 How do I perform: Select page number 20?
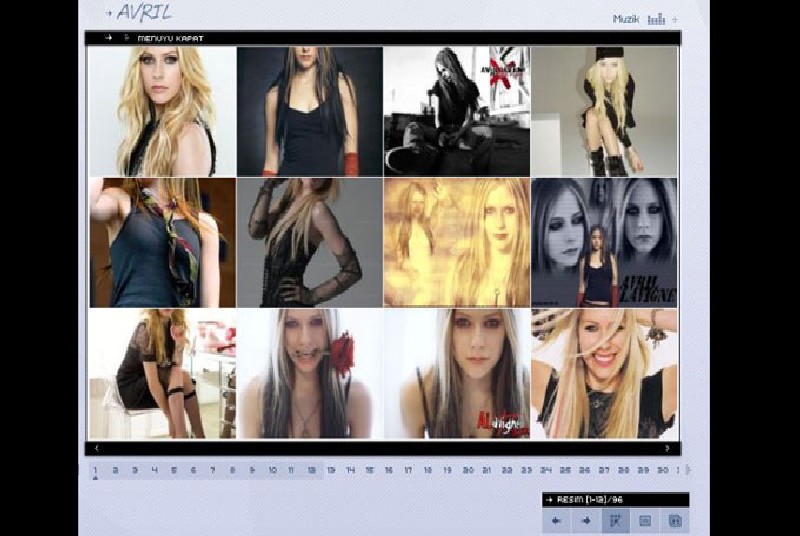point(468,470)
